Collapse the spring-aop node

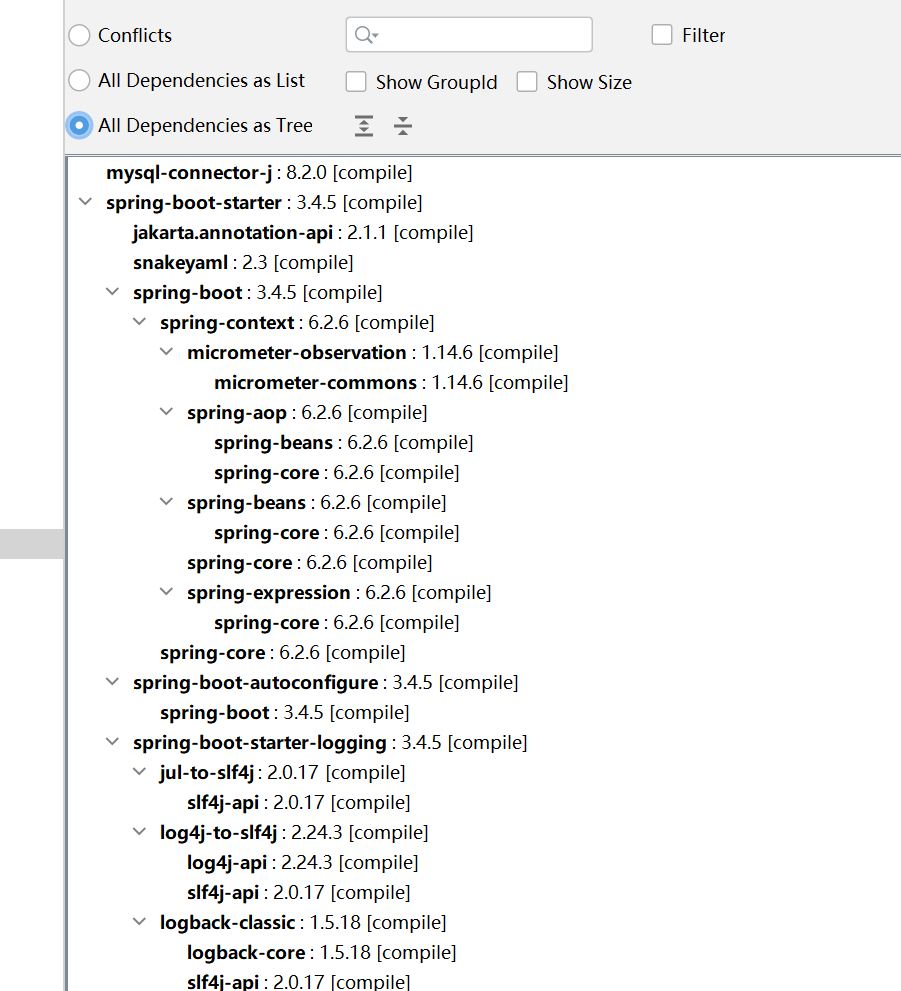(x=167, y=412)
